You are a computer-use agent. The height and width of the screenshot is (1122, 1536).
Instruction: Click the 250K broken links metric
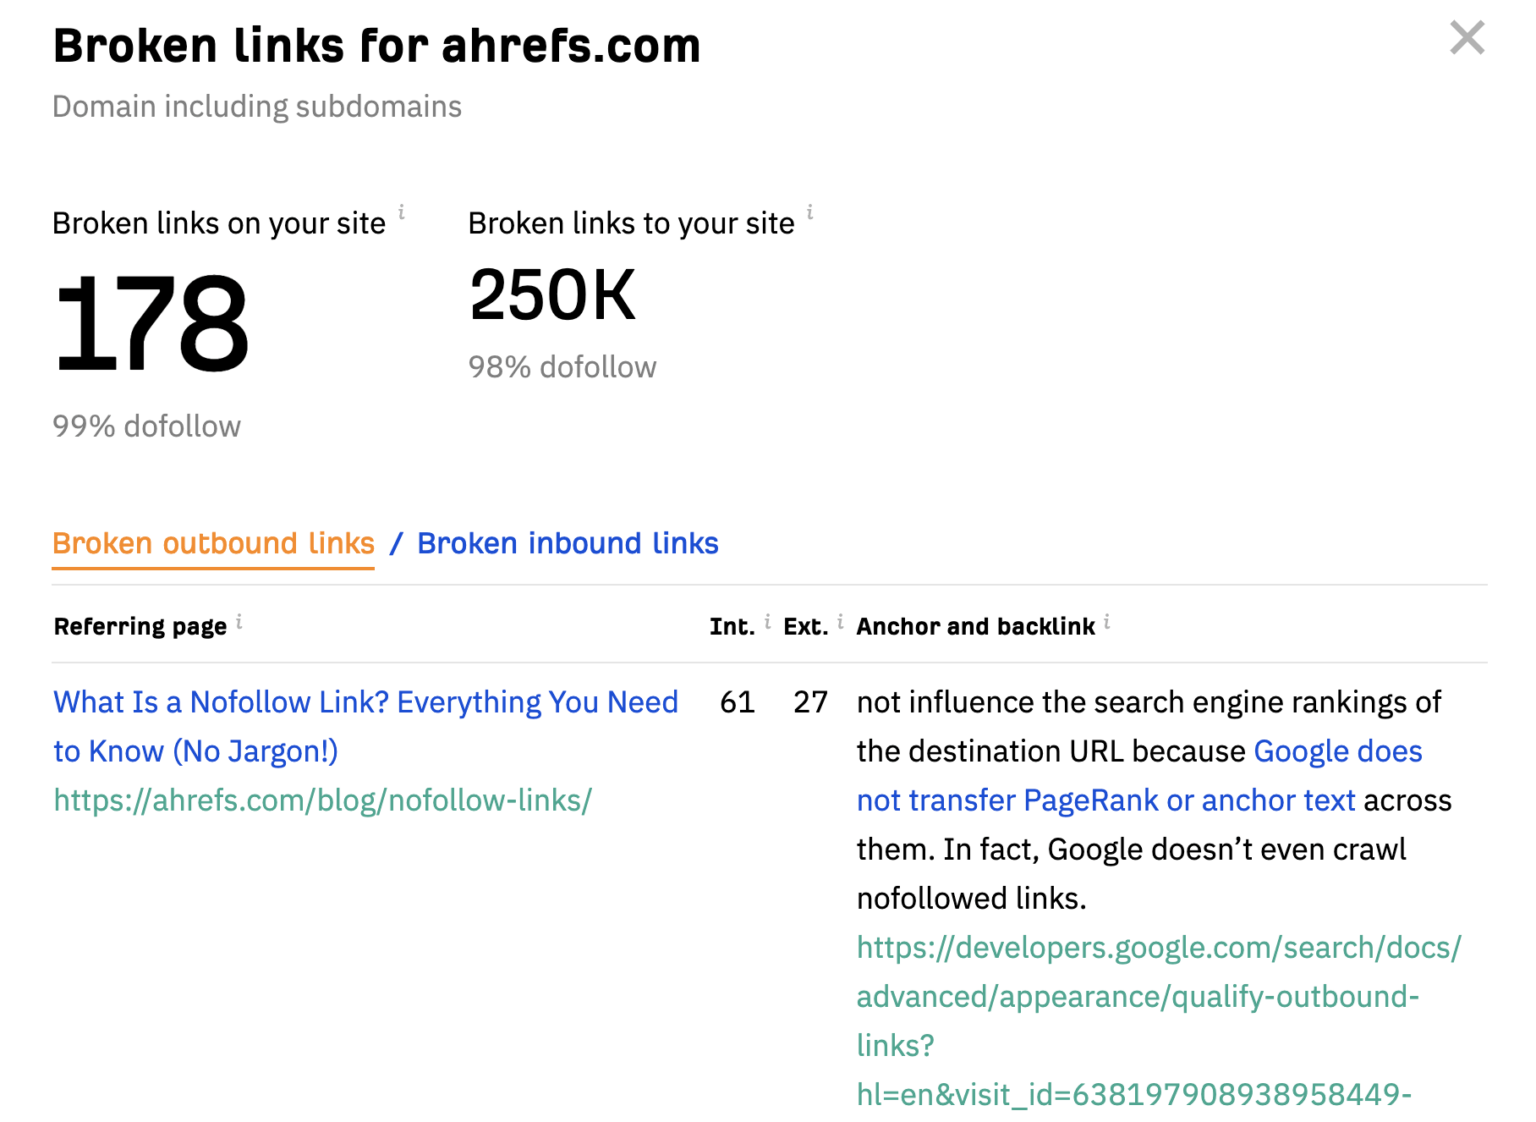point(553,293)
